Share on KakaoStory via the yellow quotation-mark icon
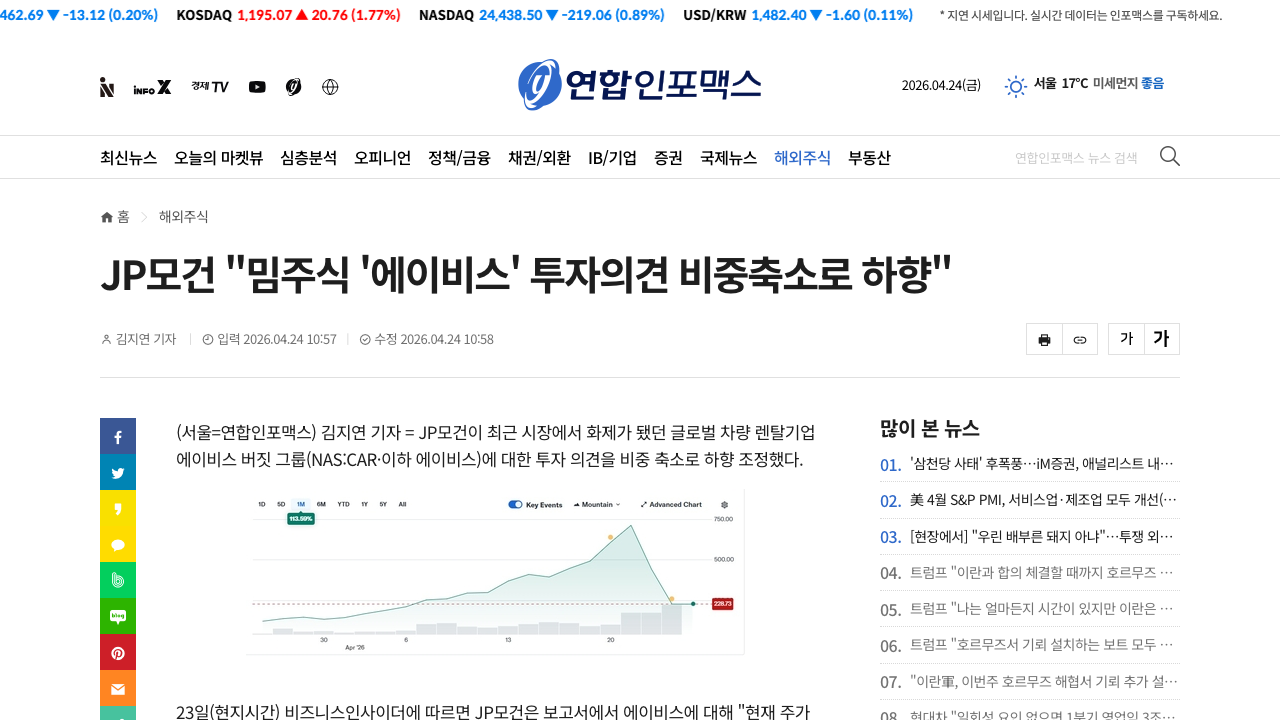The height and width of the screenshot is (720, 1280). click(118, 508)
